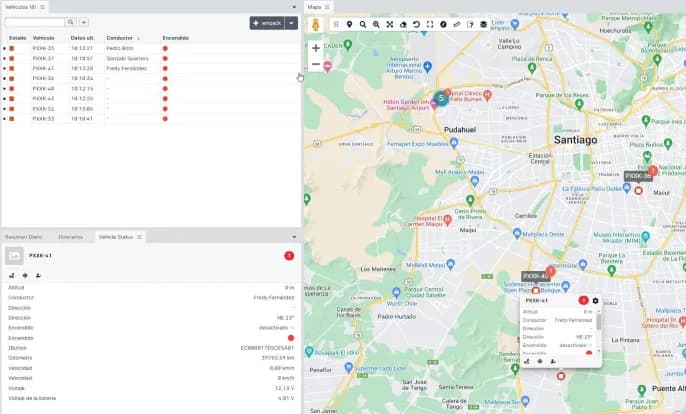
Task: Click the Vehículo column header
Action: click(x=43, y=38)
